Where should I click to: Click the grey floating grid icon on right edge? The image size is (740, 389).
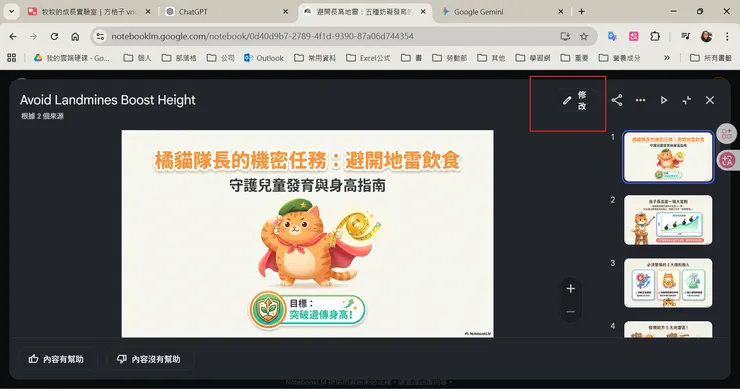727,134
